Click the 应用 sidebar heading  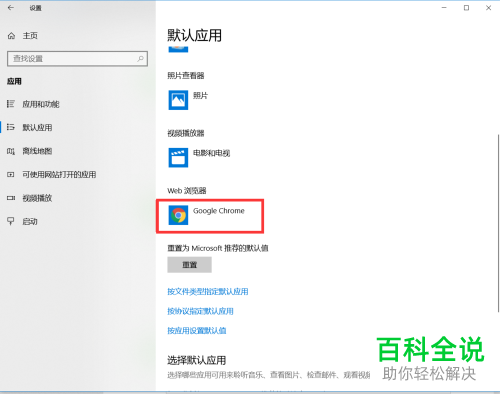point(14,81)
